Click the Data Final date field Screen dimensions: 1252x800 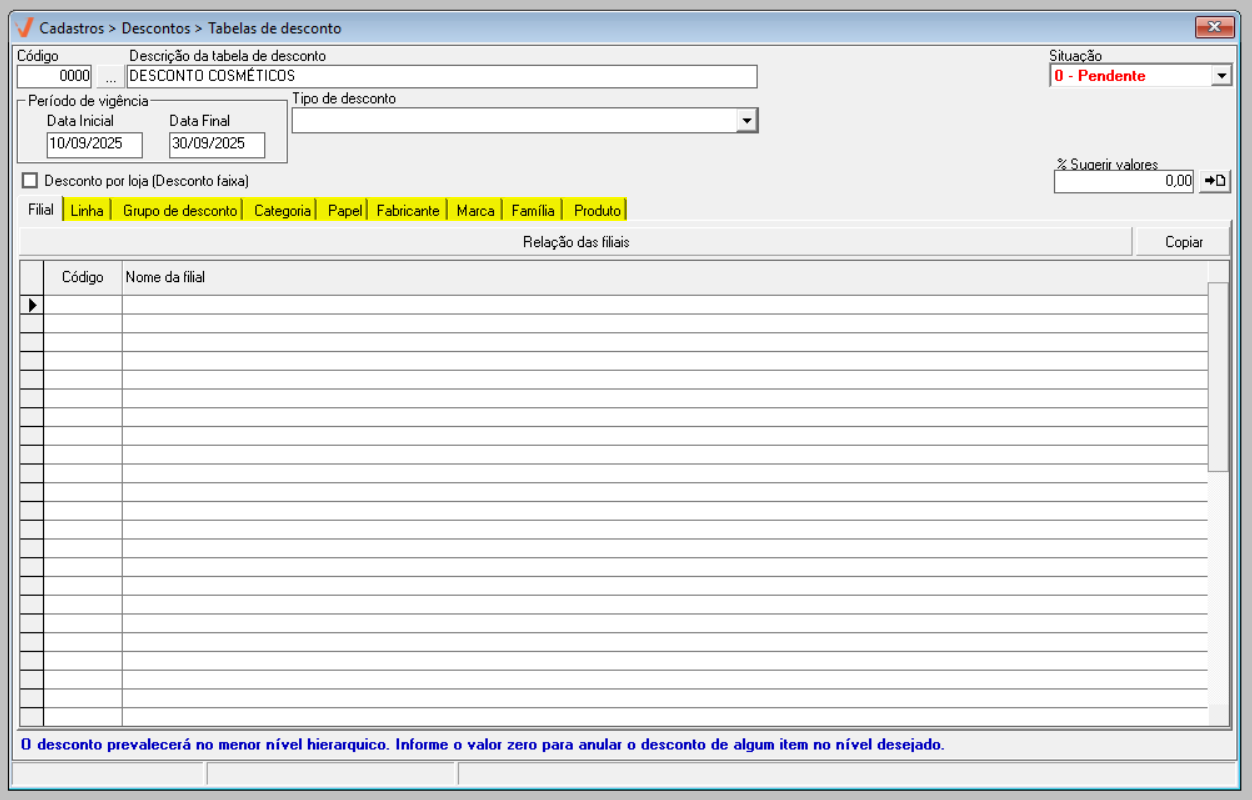(217, 144)
